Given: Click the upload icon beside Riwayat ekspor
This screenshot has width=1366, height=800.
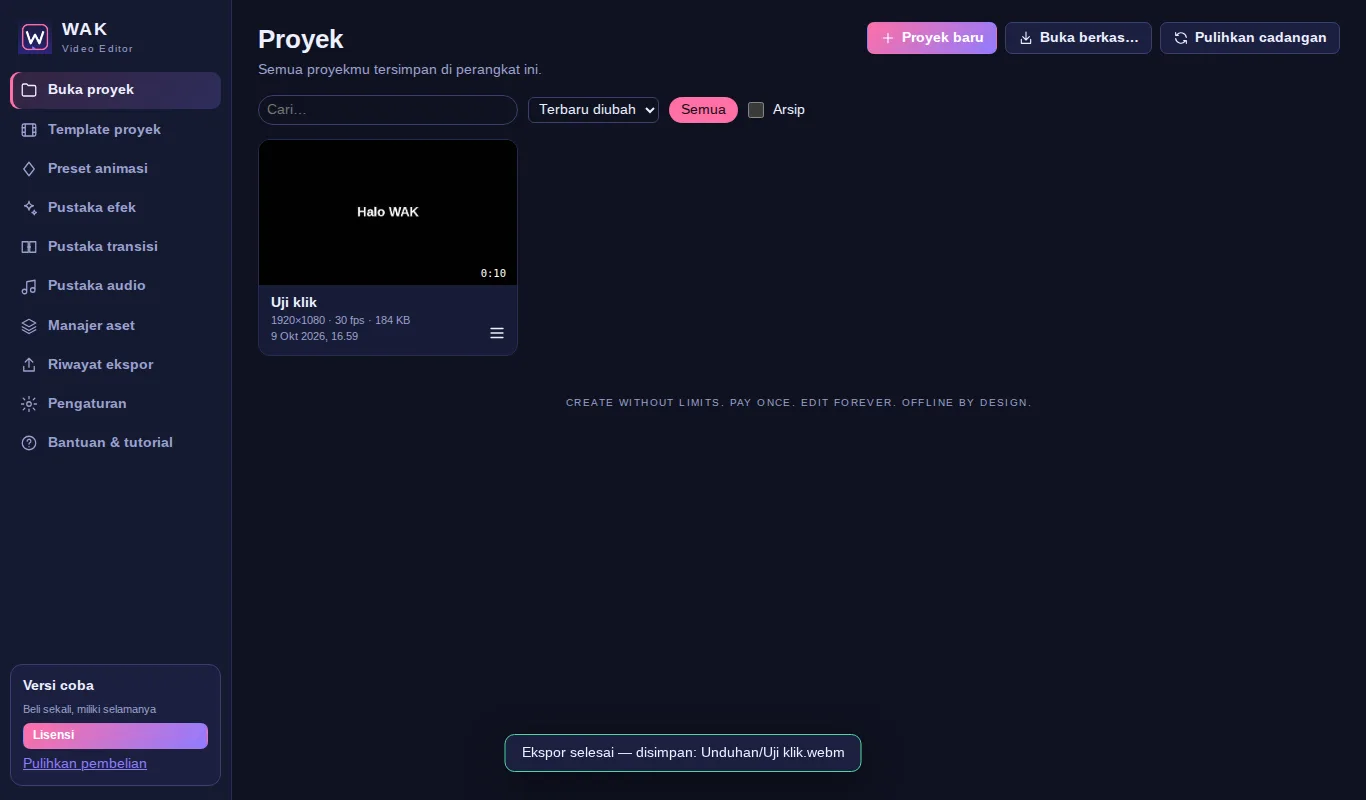Looking at the screenshot, I should [x=29, y=365].
